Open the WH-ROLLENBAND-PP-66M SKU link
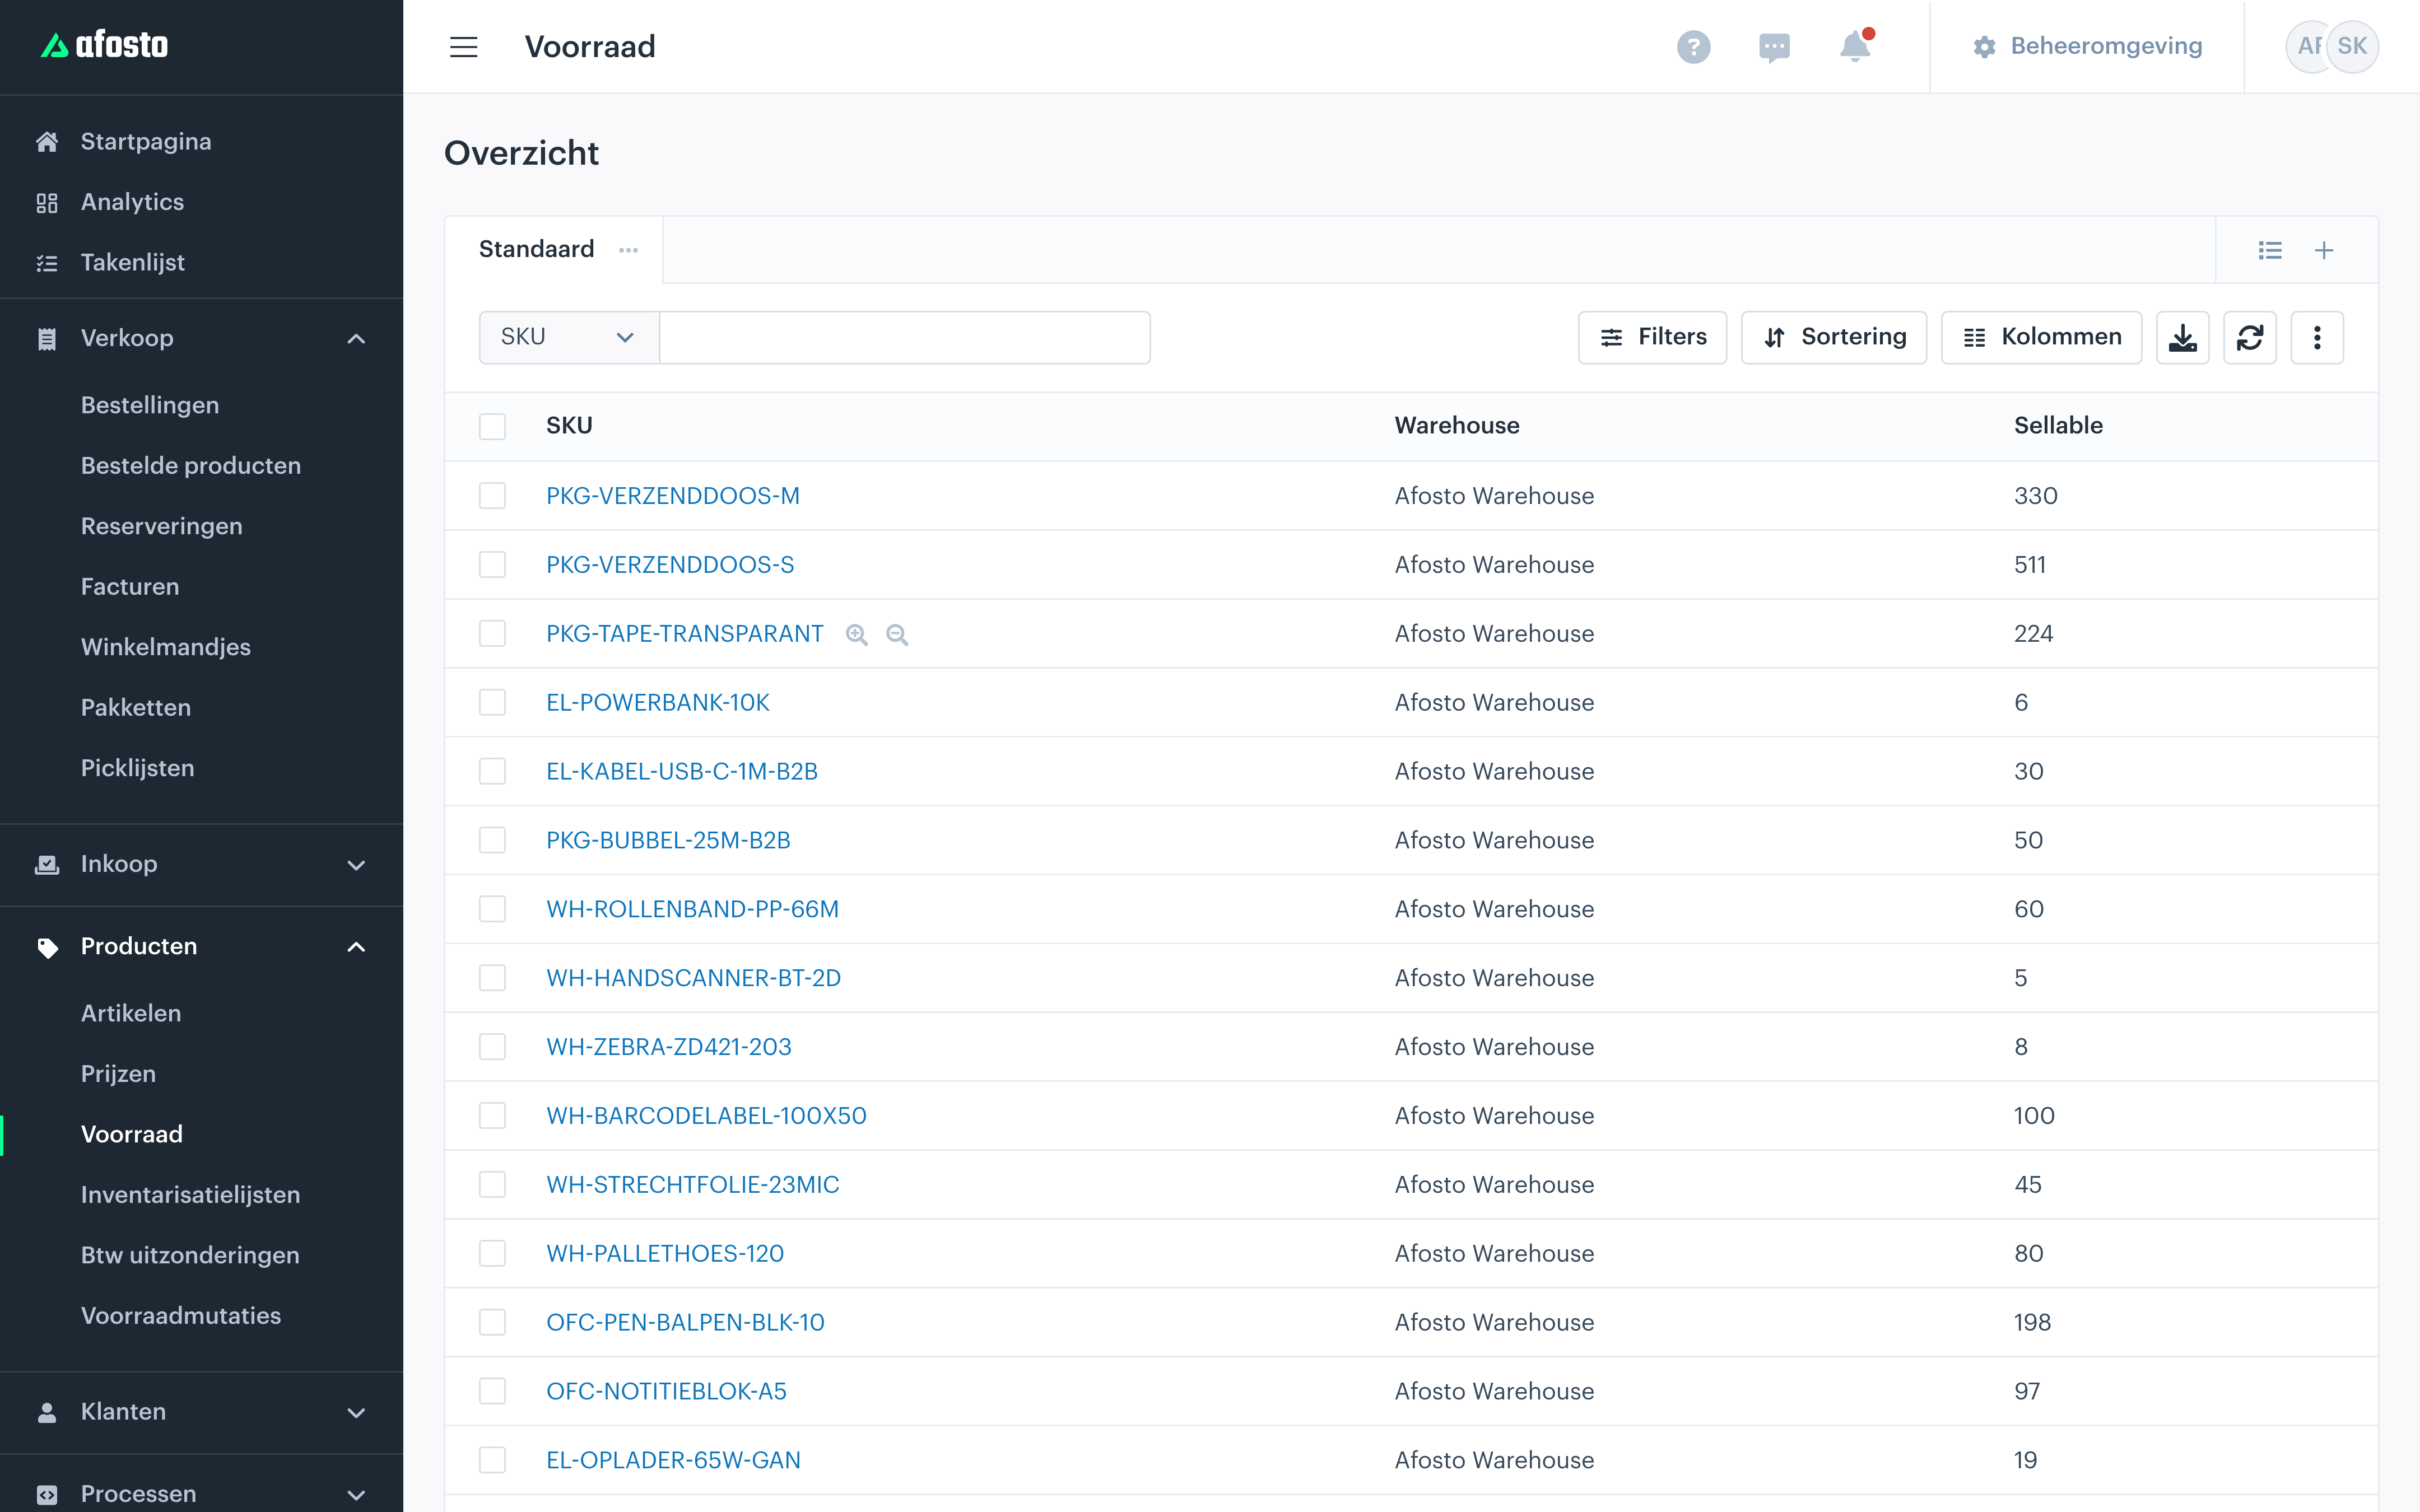This screenshot has width=2420, height=1512. pyautogui.click(x=692, y=910)
